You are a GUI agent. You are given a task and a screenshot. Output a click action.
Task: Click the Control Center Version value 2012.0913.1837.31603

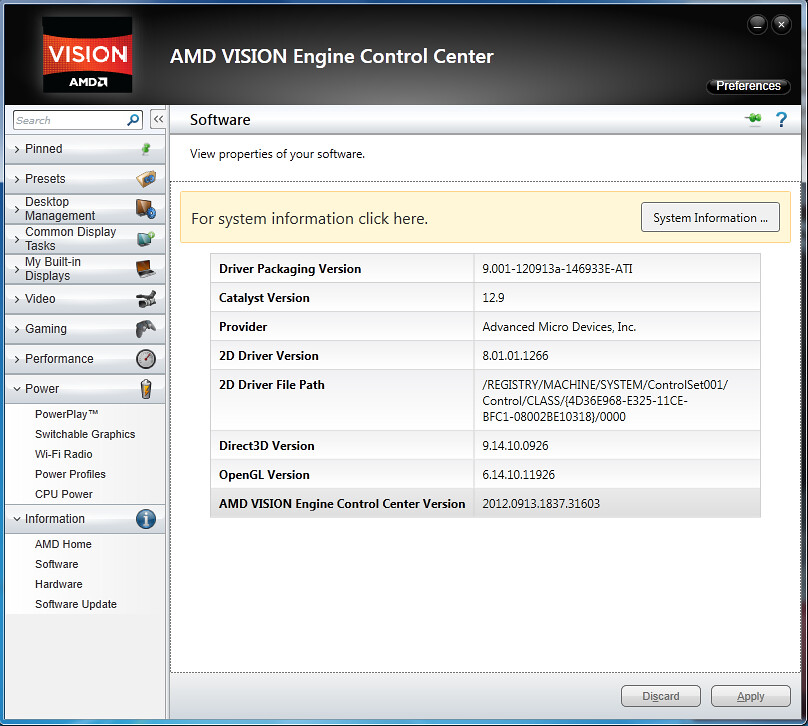coord(541,503)
